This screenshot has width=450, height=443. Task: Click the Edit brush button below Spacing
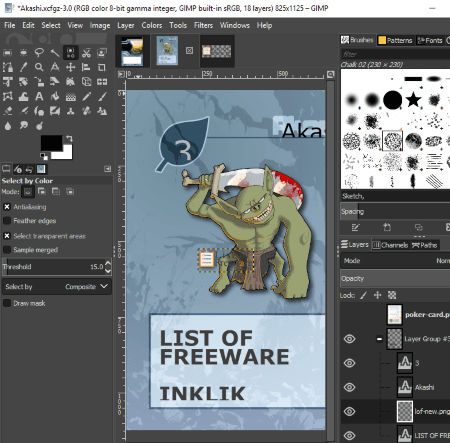[355, 228]
